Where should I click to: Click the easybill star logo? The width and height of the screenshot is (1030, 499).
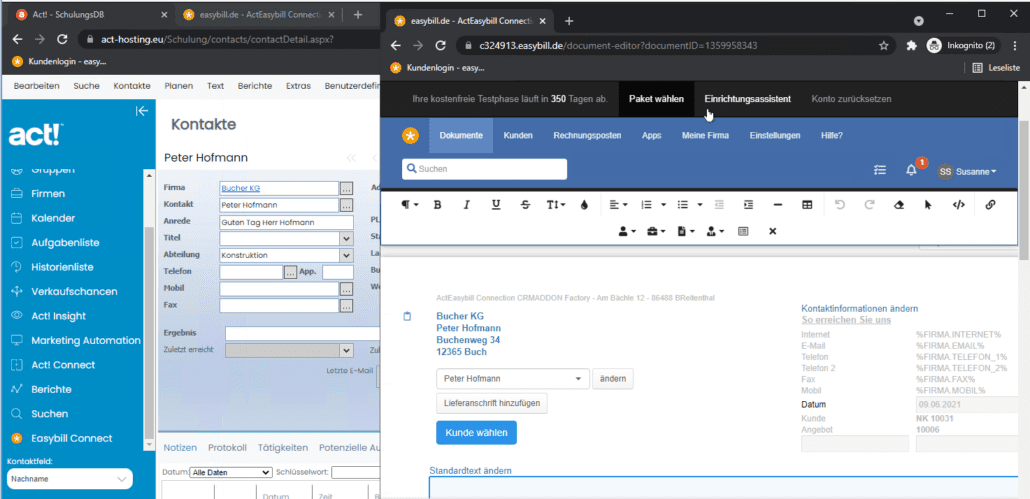[x=410, y=136]
